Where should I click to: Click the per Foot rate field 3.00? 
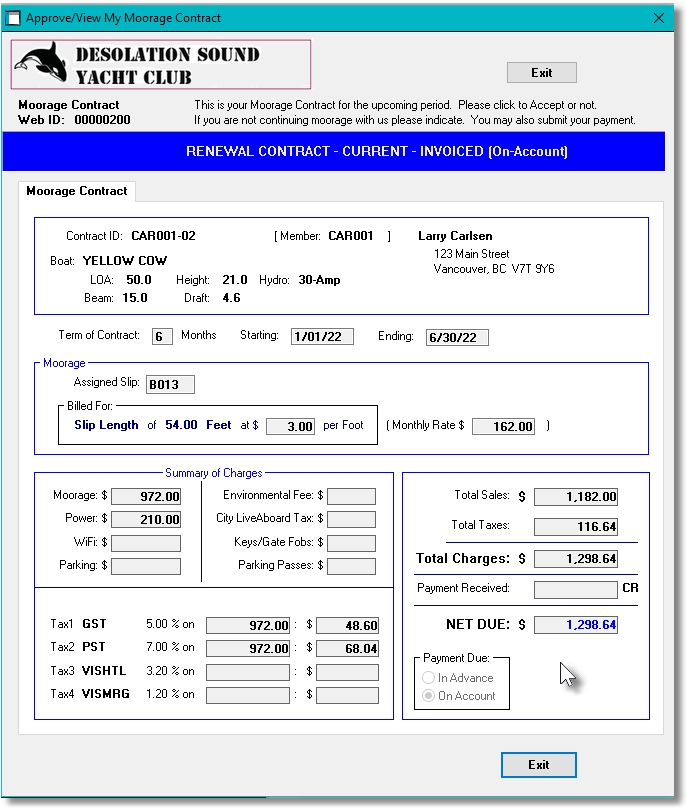pyautogui.click(x=290, y=427)
